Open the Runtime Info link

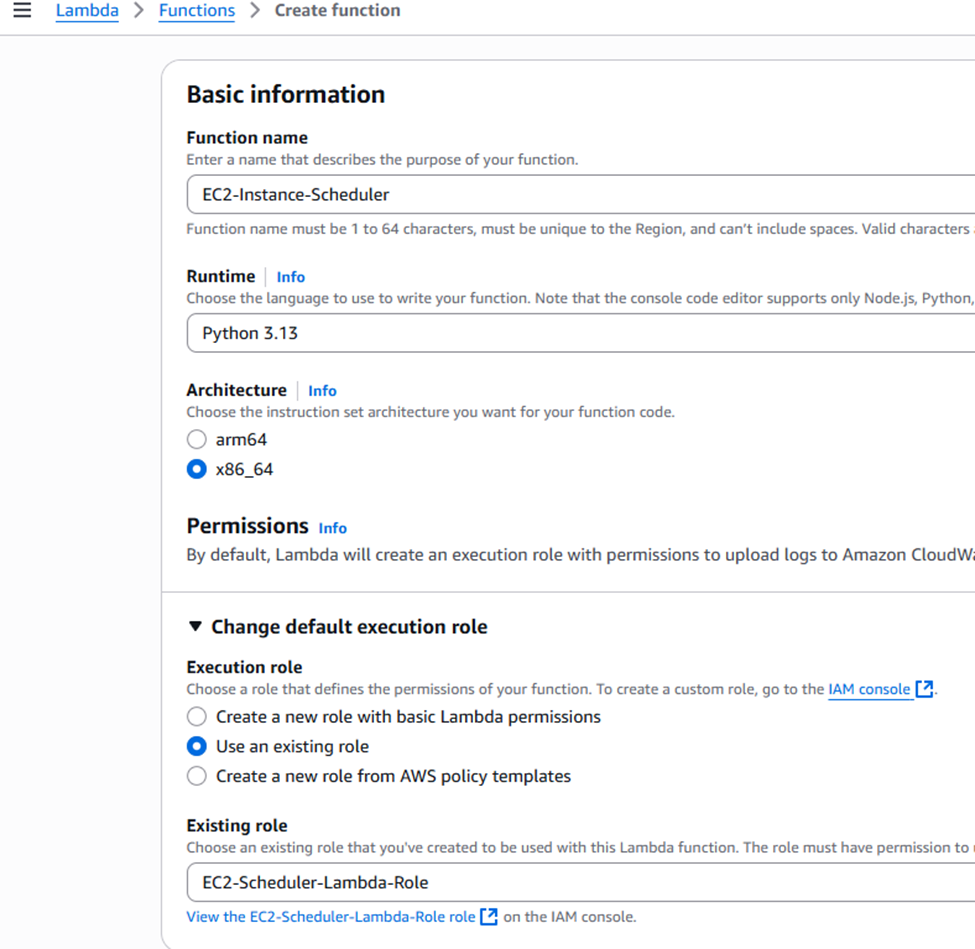pos(290,277)
